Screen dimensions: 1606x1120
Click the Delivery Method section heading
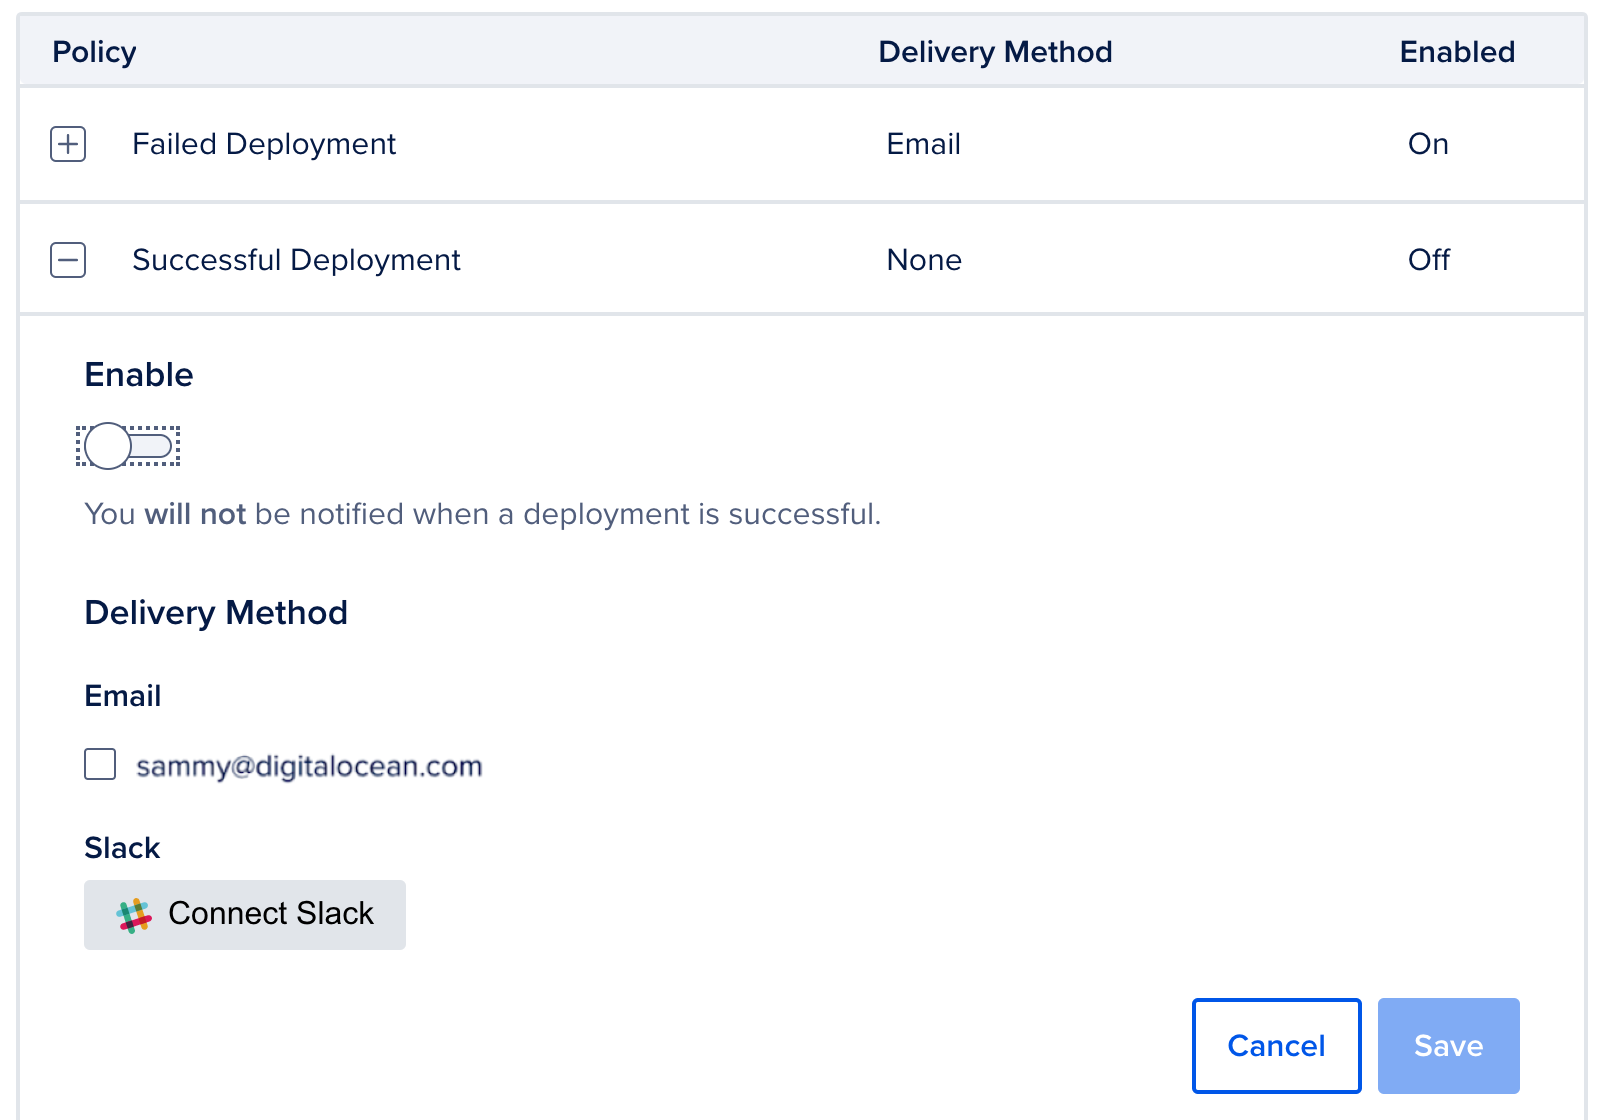coord(216,612)
